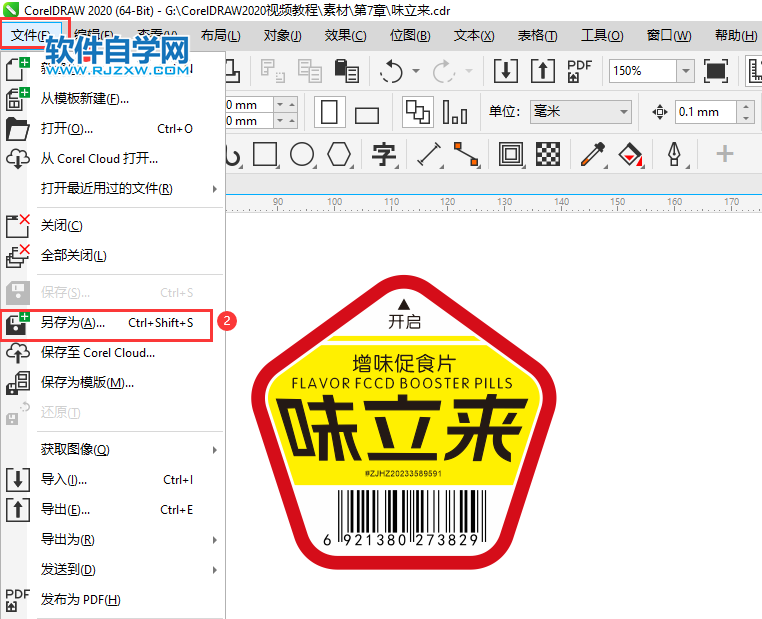Click the Cut toolbar icon
The image size is (762, 619).
point(273,71)
